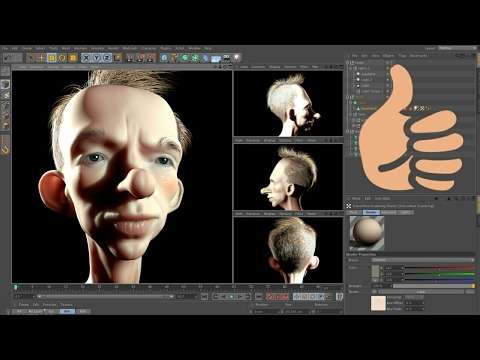
Task: Toggle the X axis lock
Action: tap(86, 58)
